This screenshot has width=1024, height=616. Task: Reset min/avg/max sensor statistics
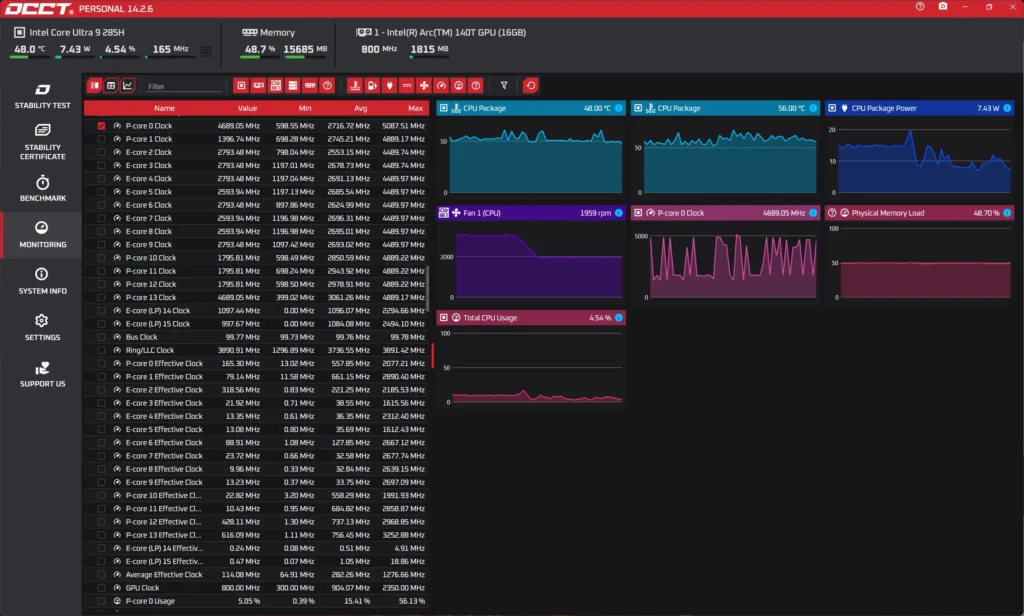(531, 86)
